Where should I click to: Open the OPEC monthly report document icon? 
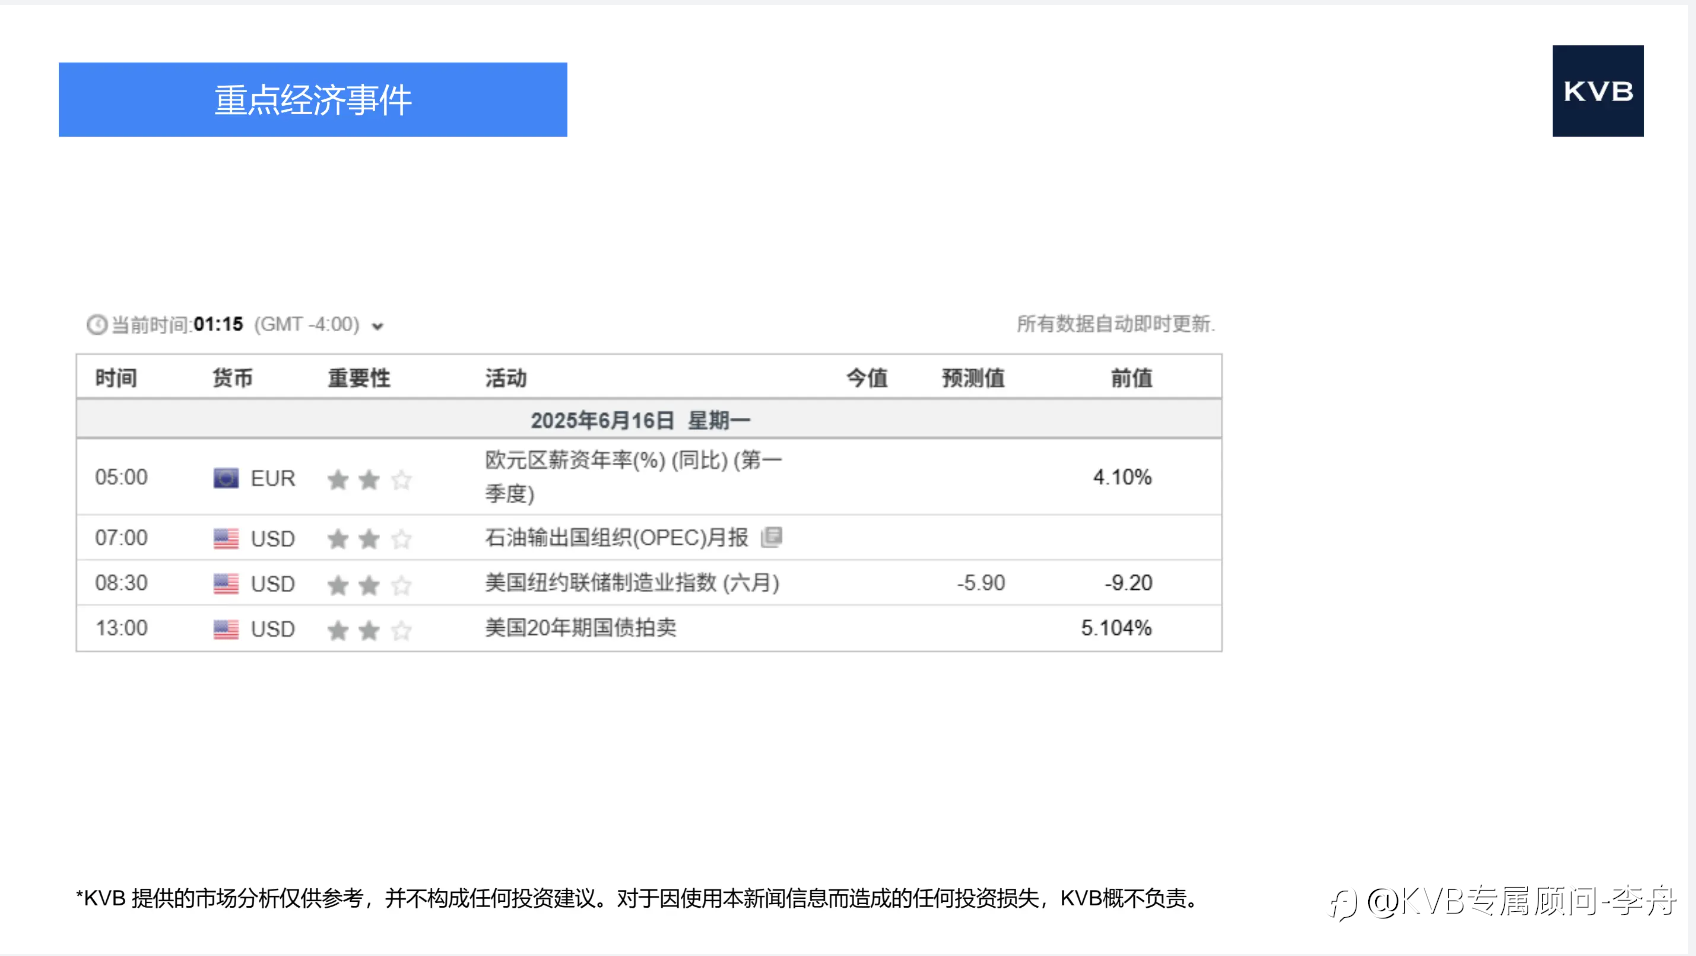[x=771, y=538]
